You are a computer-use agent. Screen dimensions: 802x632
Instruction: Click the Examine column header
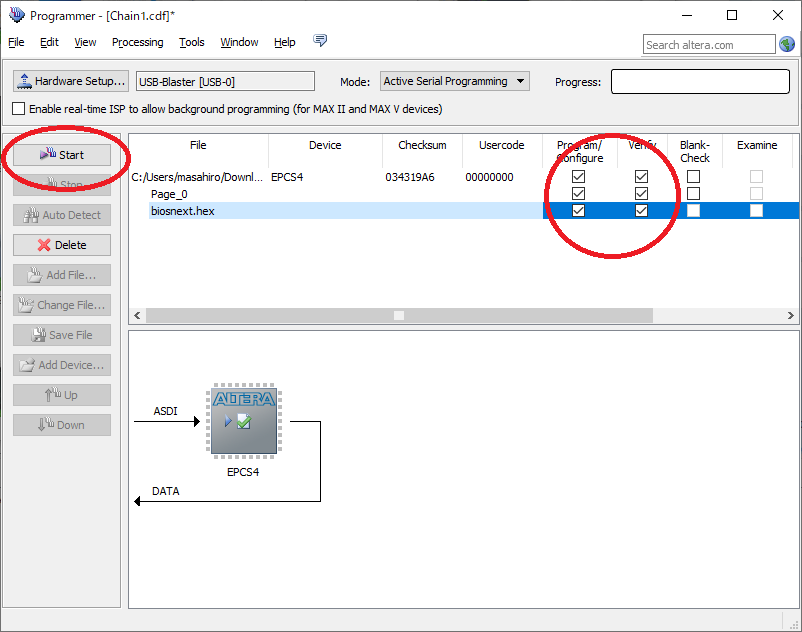coord(757,145)
